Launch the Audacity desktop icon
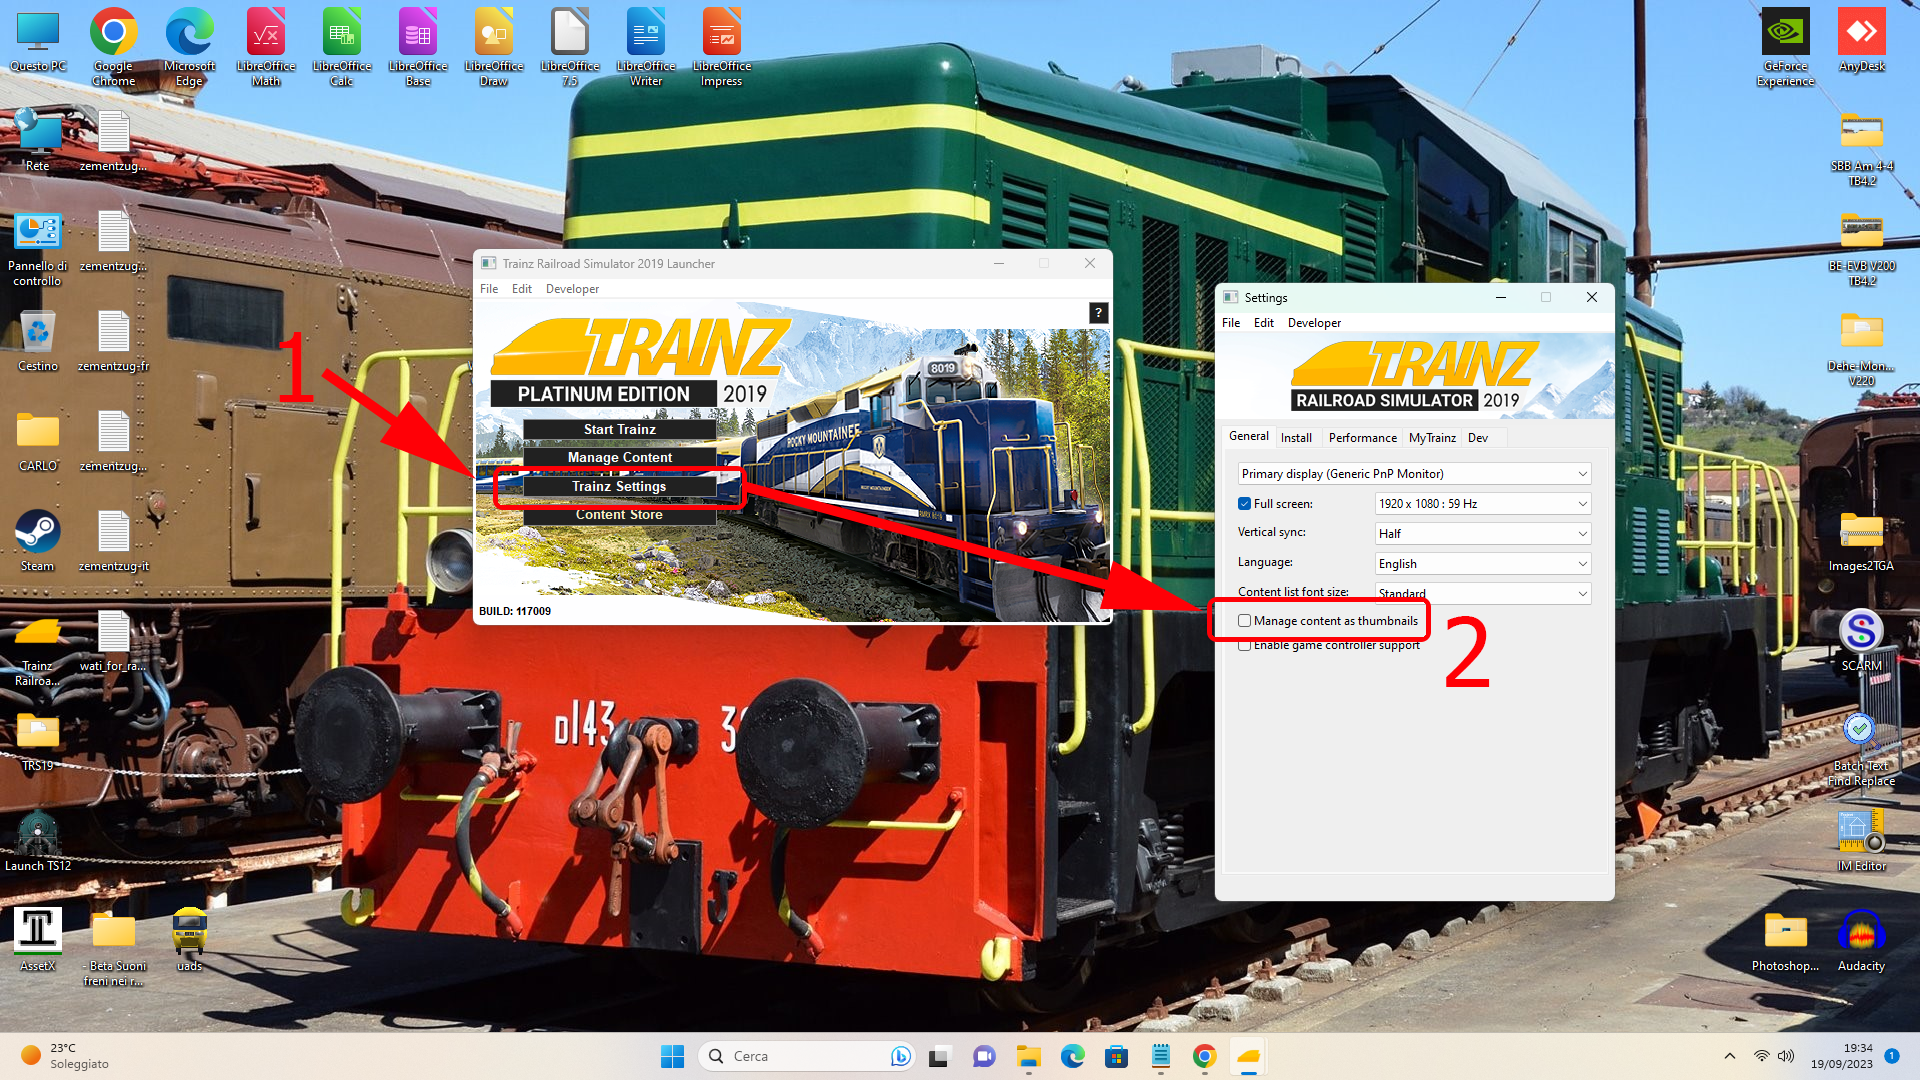 pyautogui.click(x=1861, y=941)
